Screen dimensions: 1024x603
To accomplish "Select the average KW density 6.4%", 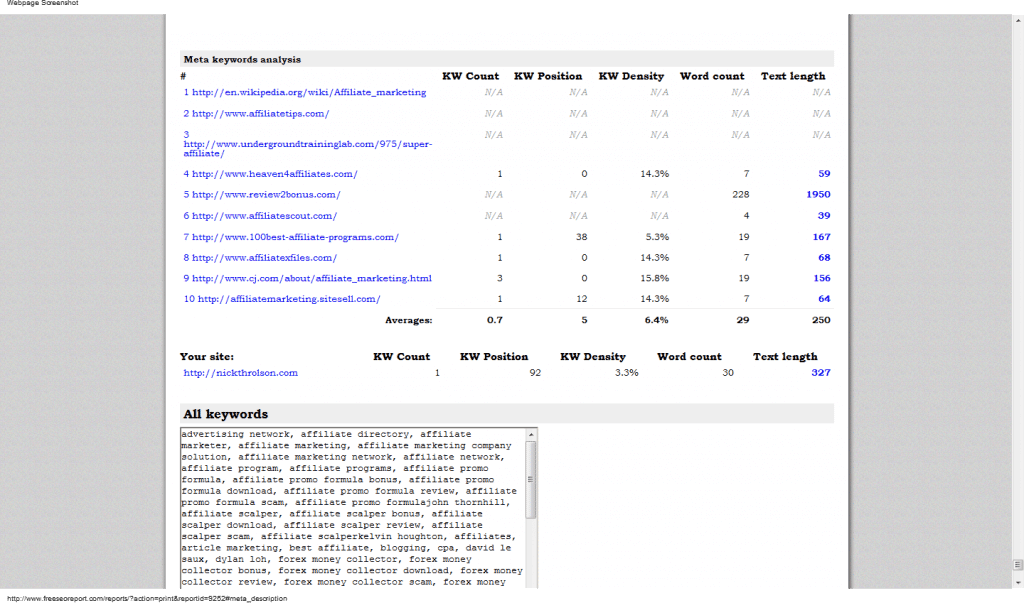I will [x=656, y=320].
